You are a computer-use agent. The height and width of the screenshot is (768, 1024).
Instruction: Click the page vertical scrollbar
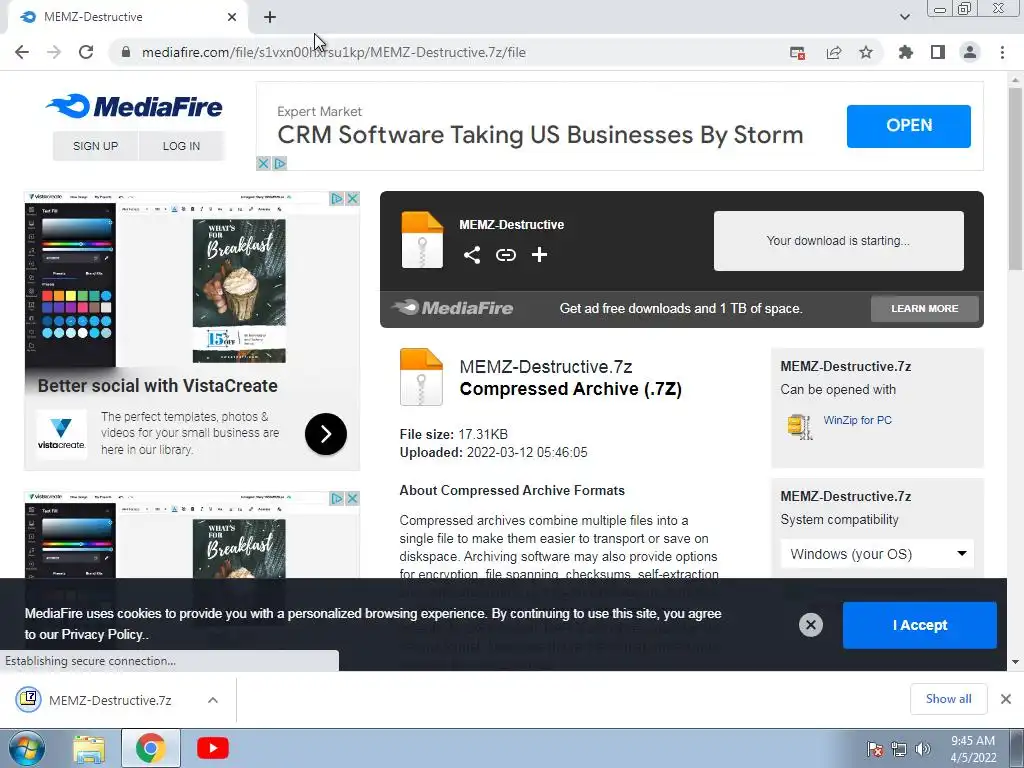[1015, 178]
